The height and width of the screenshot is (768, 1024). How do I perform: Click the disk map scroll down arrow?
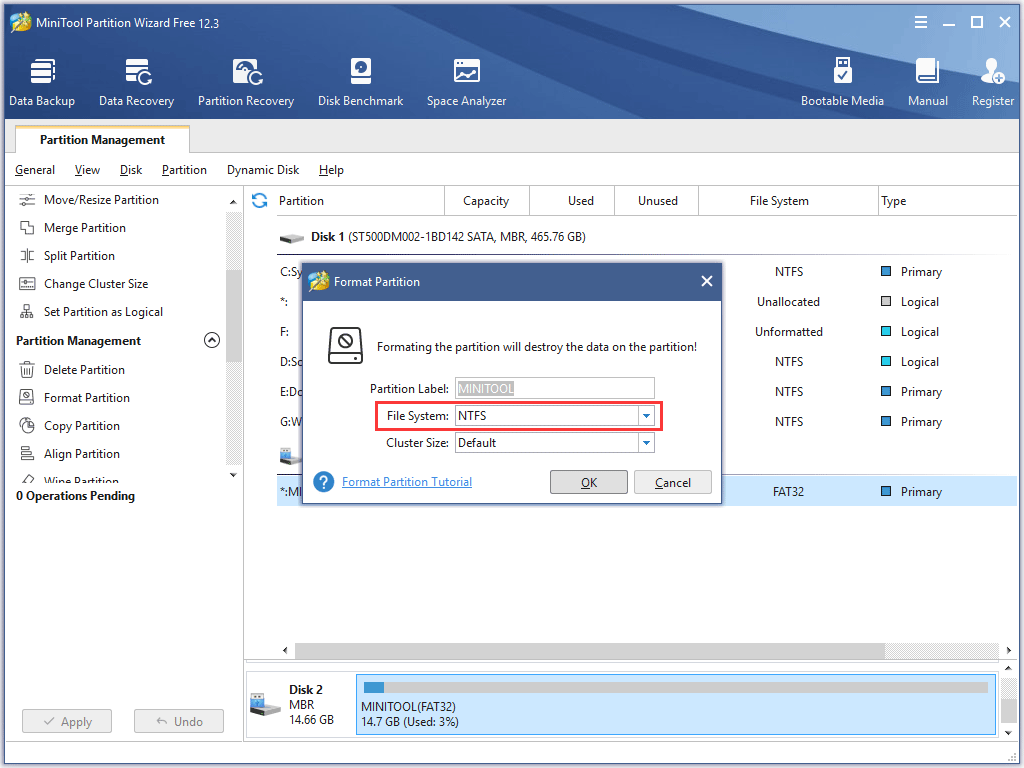(x=1008, y=733)
